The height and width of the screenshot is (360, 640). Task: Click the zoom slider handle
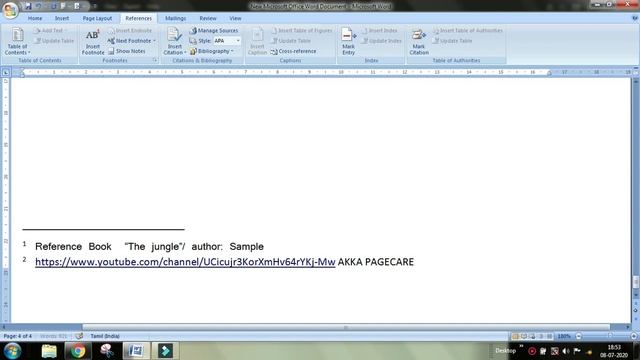pyautogui.click(x=610, y=336)
